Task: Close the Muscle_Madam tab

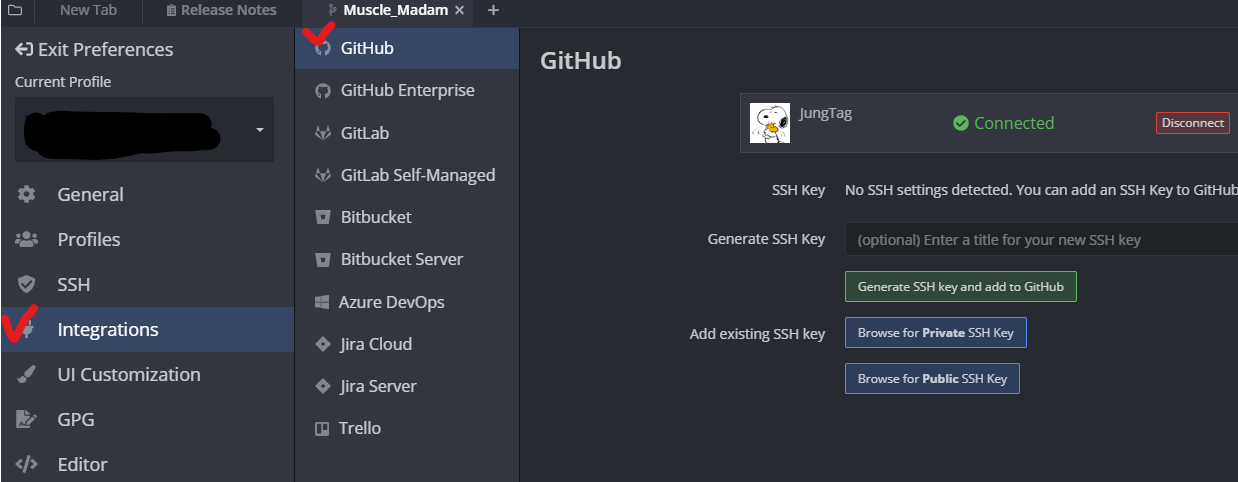Action: 459,11
